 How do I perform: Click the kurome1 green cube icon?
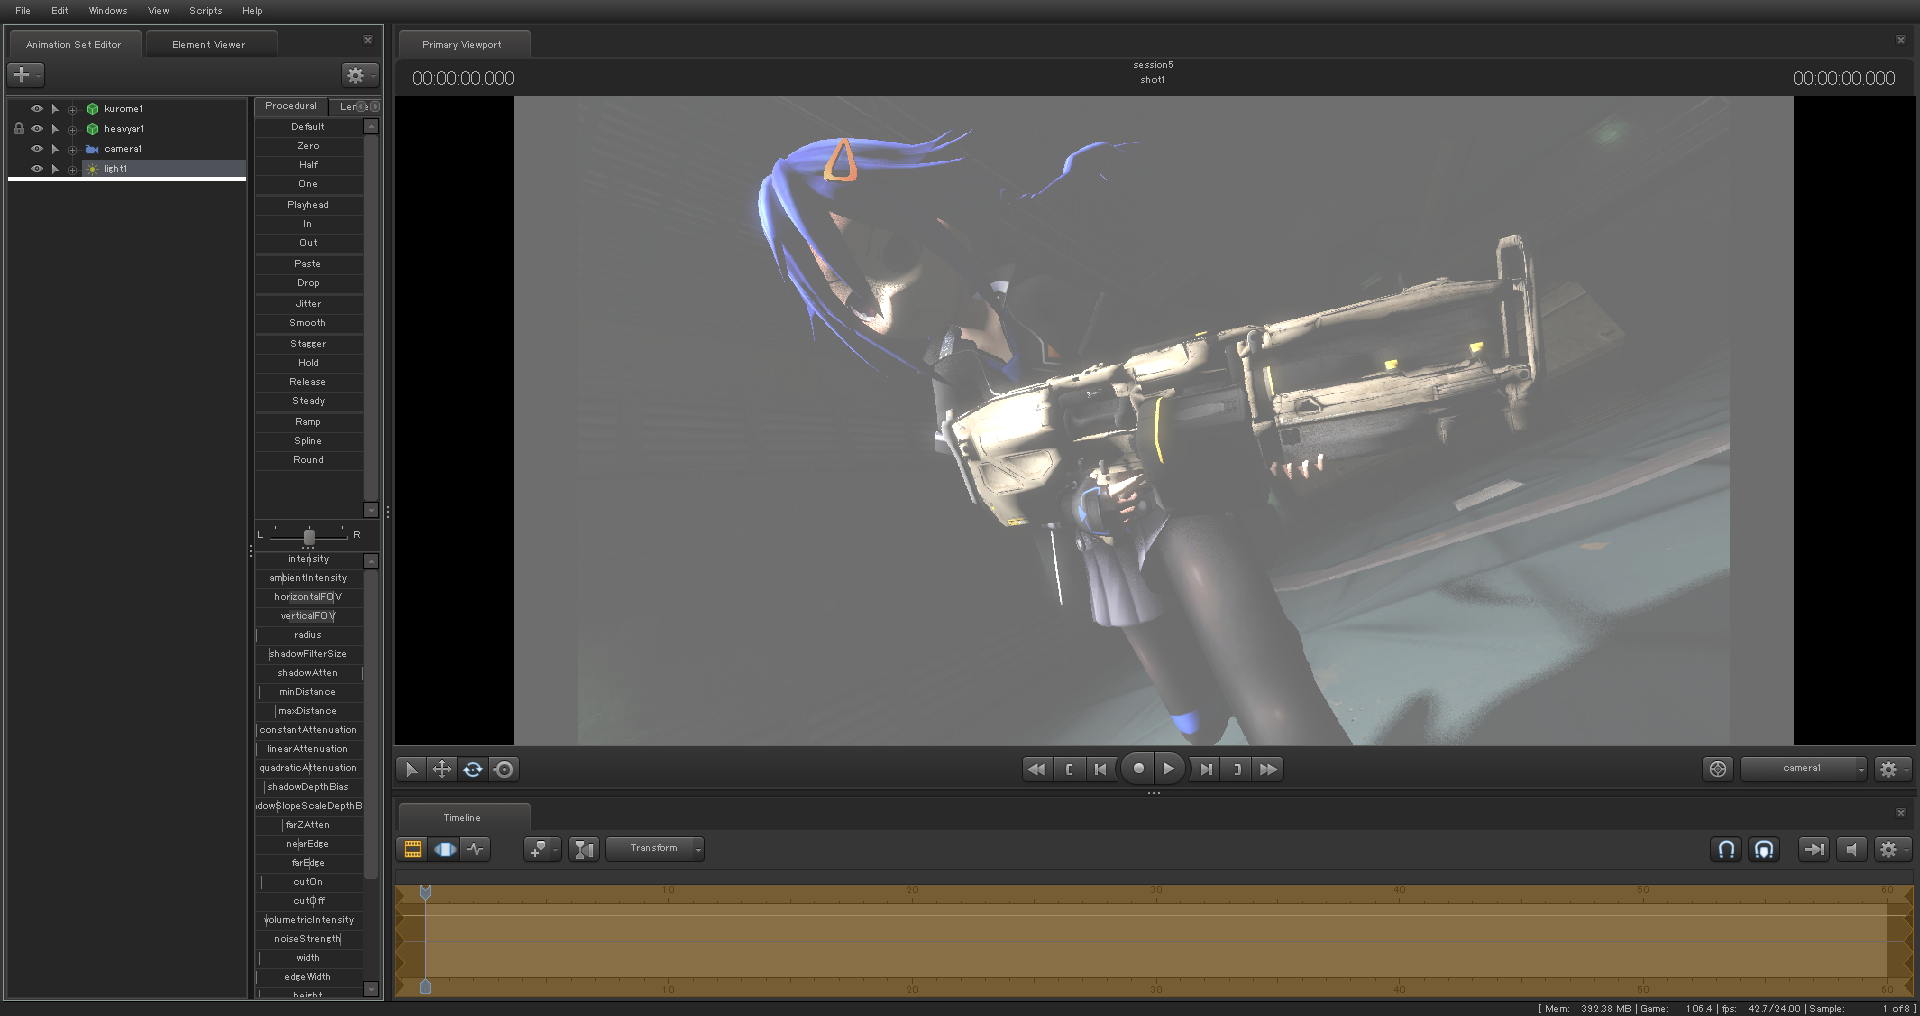click(x=92, y=109)
